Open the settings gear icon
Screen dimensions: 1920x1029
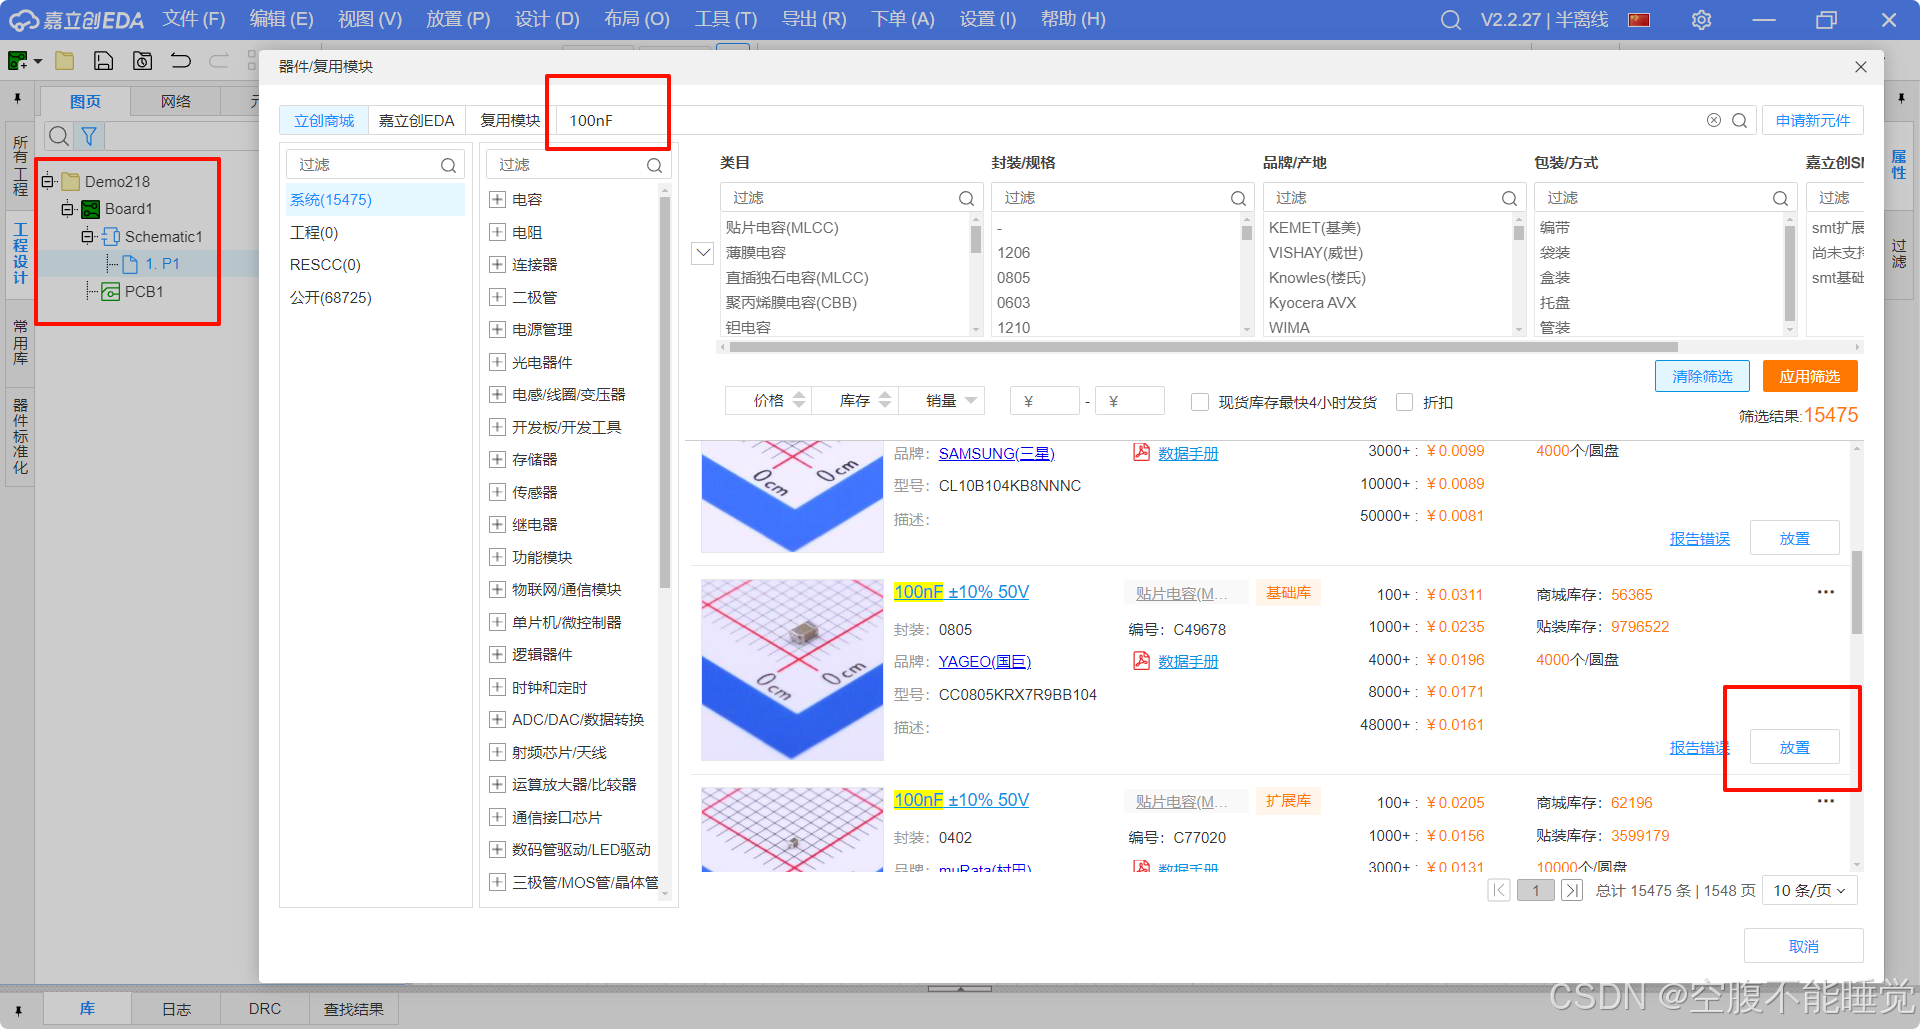(x=1701, y=20)
